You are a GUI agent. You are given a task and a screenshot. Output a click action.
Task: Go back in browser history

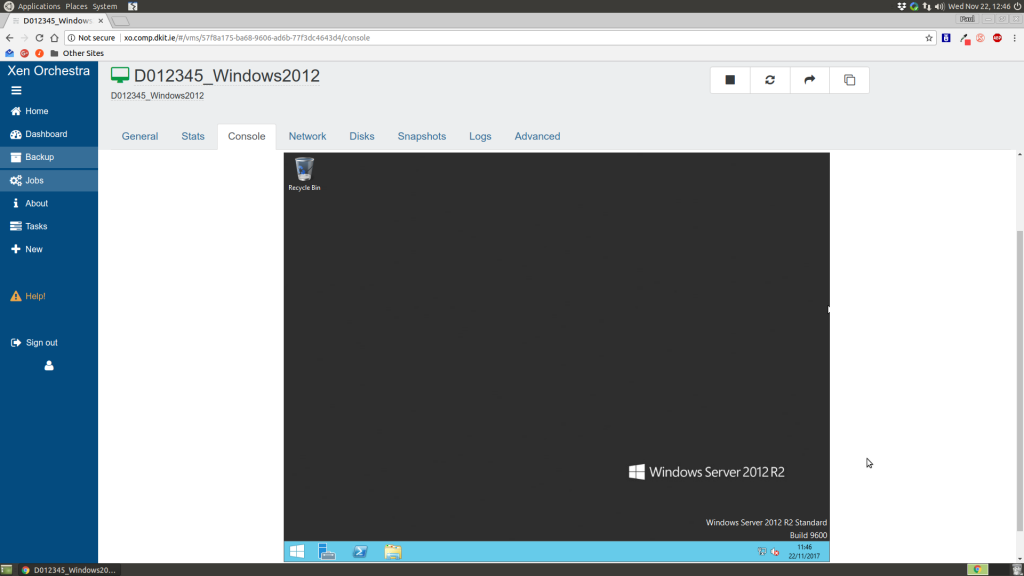pos(10,38)
